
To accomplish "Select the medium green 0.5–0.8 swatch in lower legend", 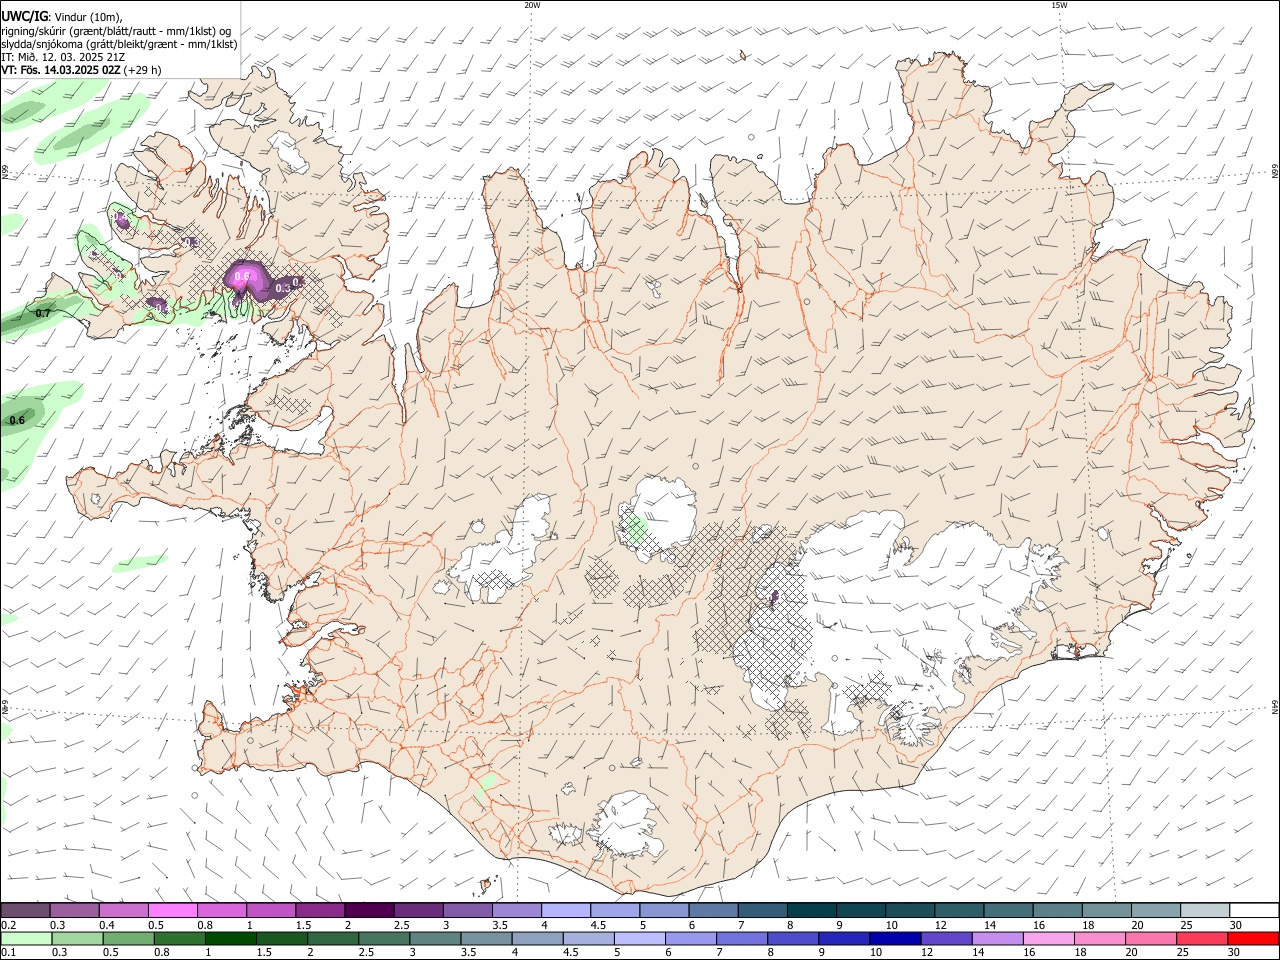I will 127,938.
